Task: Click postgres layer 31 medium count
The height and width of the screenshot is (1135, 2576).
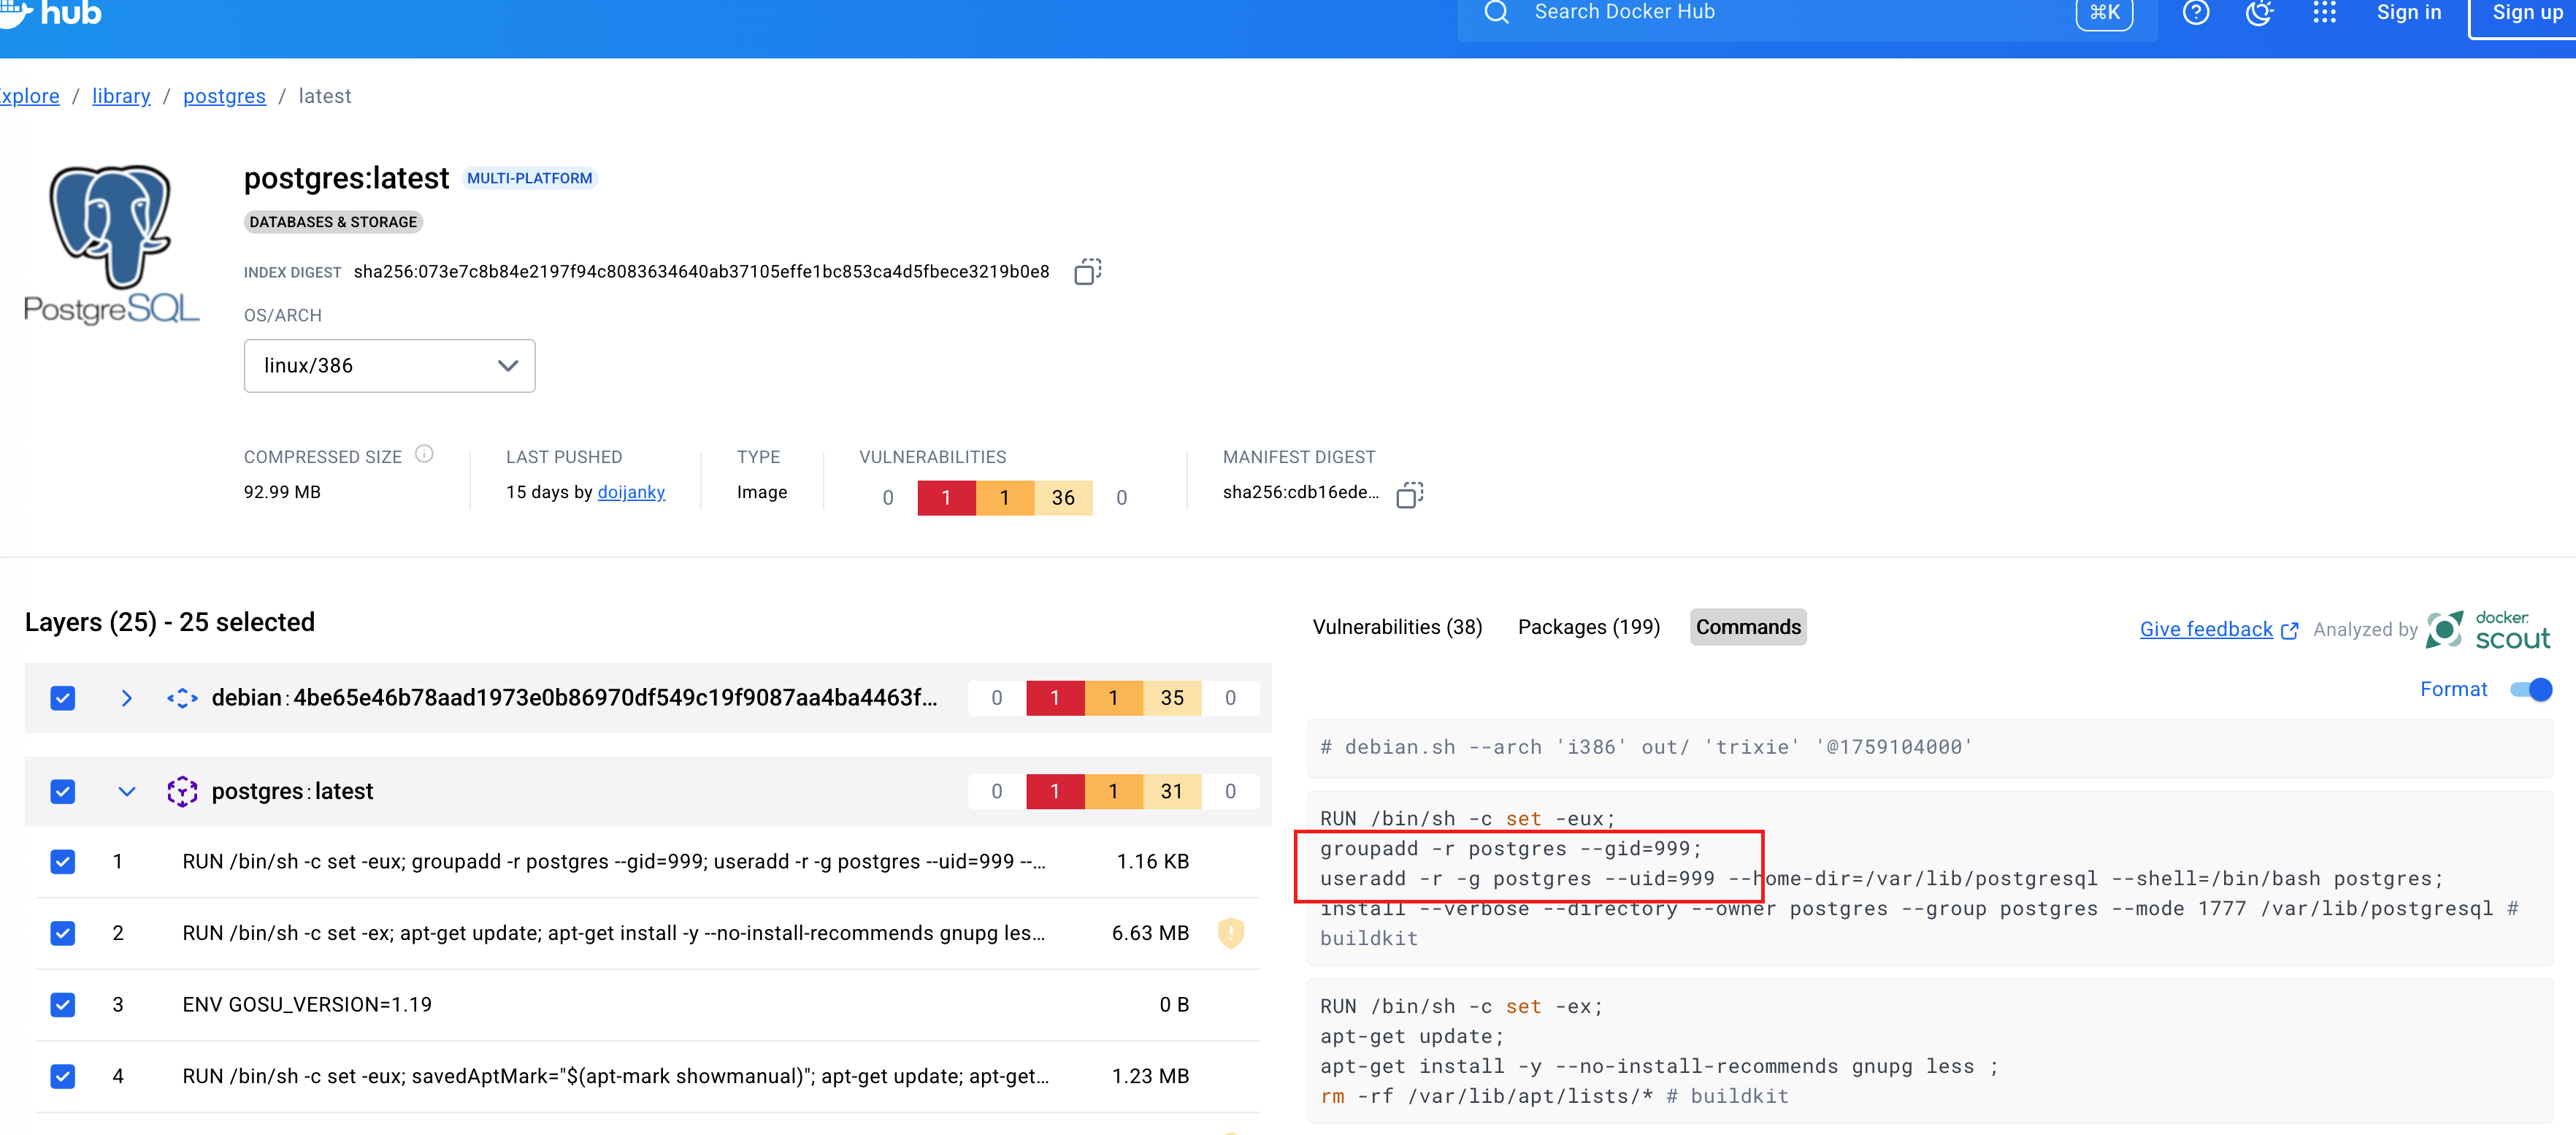Action: pyautogui.click(x=1172, y=792)
